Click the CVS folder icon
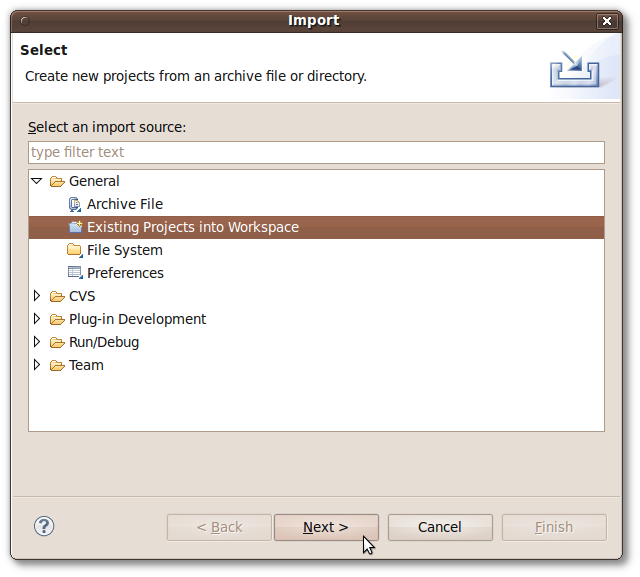The image size is (640, 577). 57,297
